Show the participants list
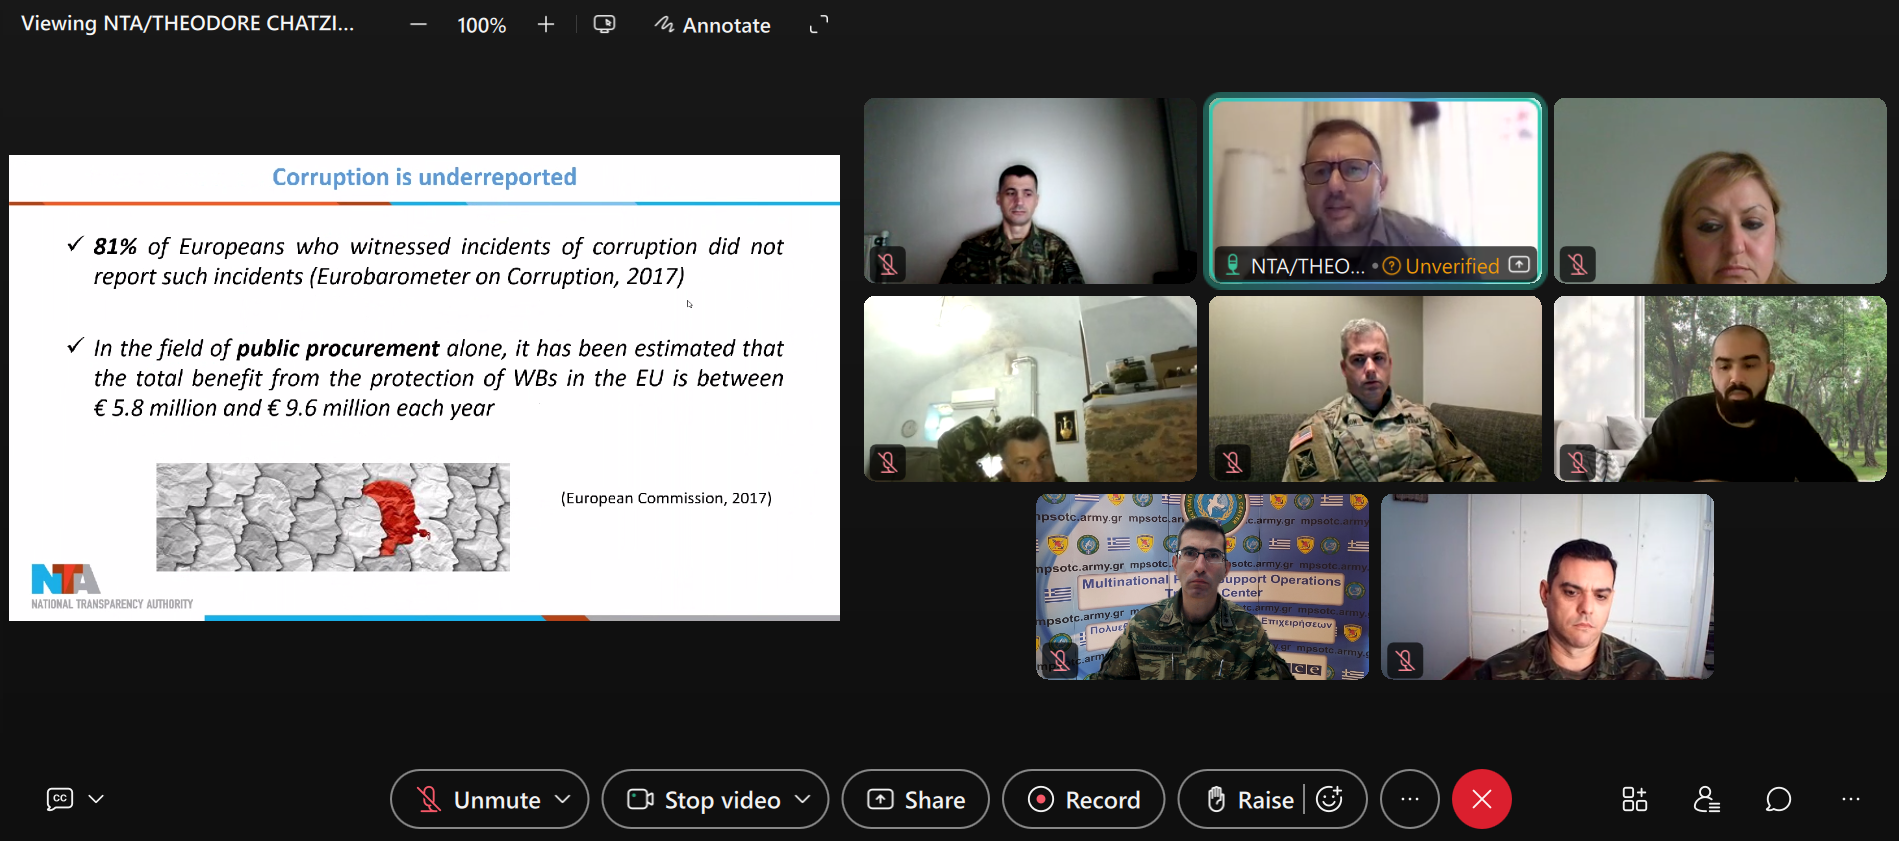This screenshot has width=1899, height=841. (1706, 799)
